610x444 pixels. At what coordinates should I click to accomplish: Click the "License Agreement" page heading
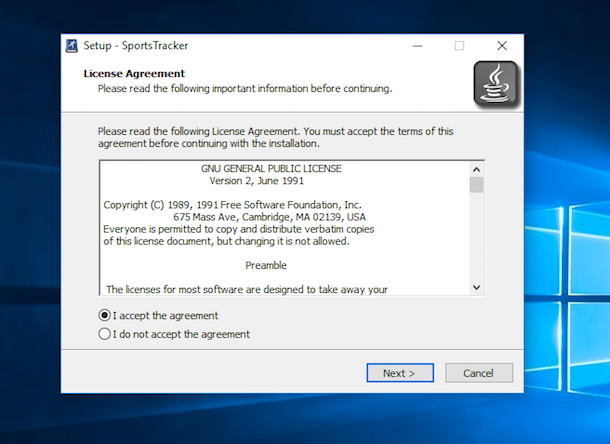tap(134, 74)
